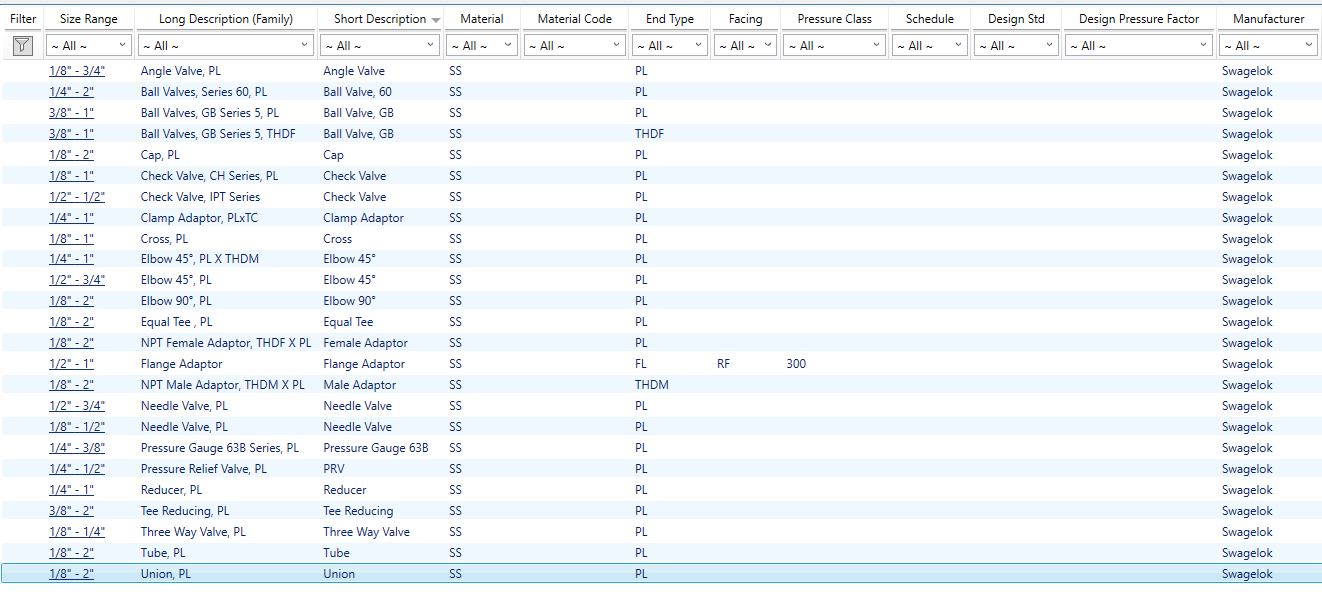The width and height of the screenshot is (1322, 599).
Task: Sort by End Type column header
Action: coord(670,19)
